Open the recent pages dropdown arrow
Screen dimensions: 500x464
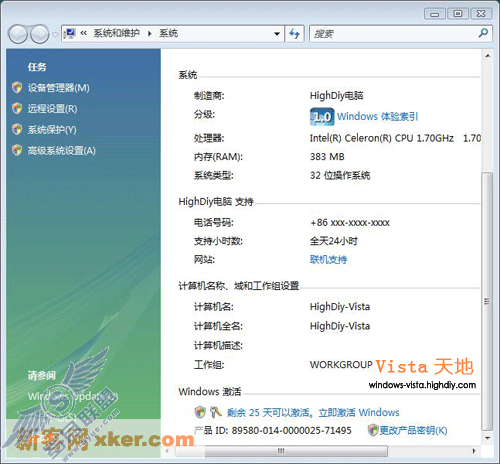(55, 34)
